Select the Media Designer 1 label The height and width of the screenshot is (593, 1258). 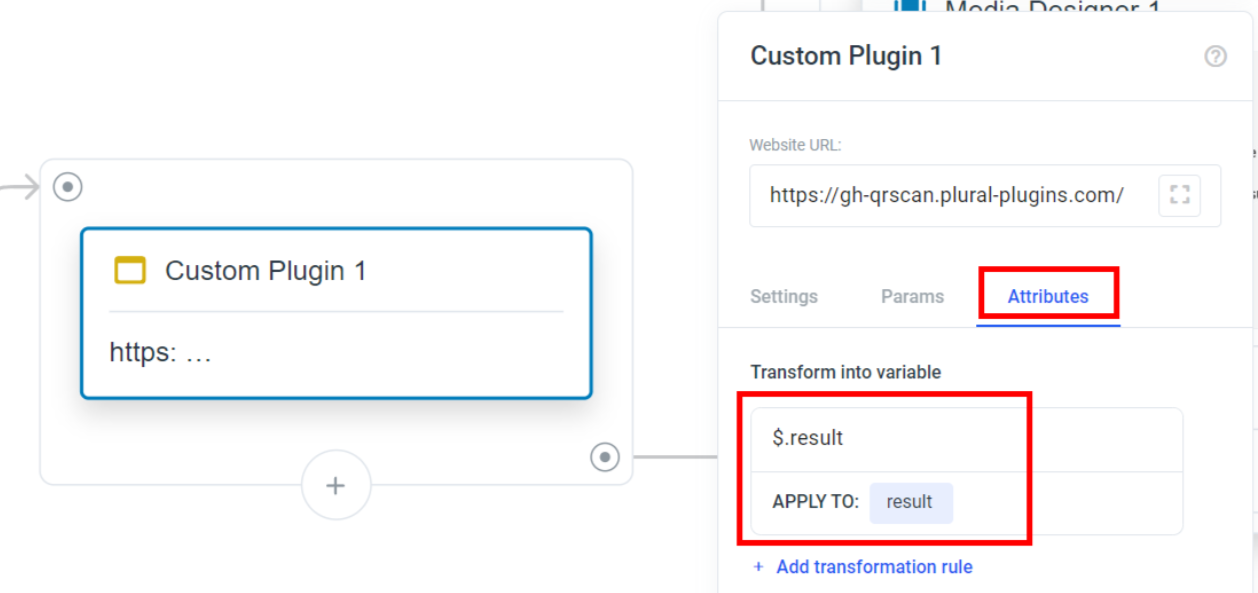[1052, 8]
